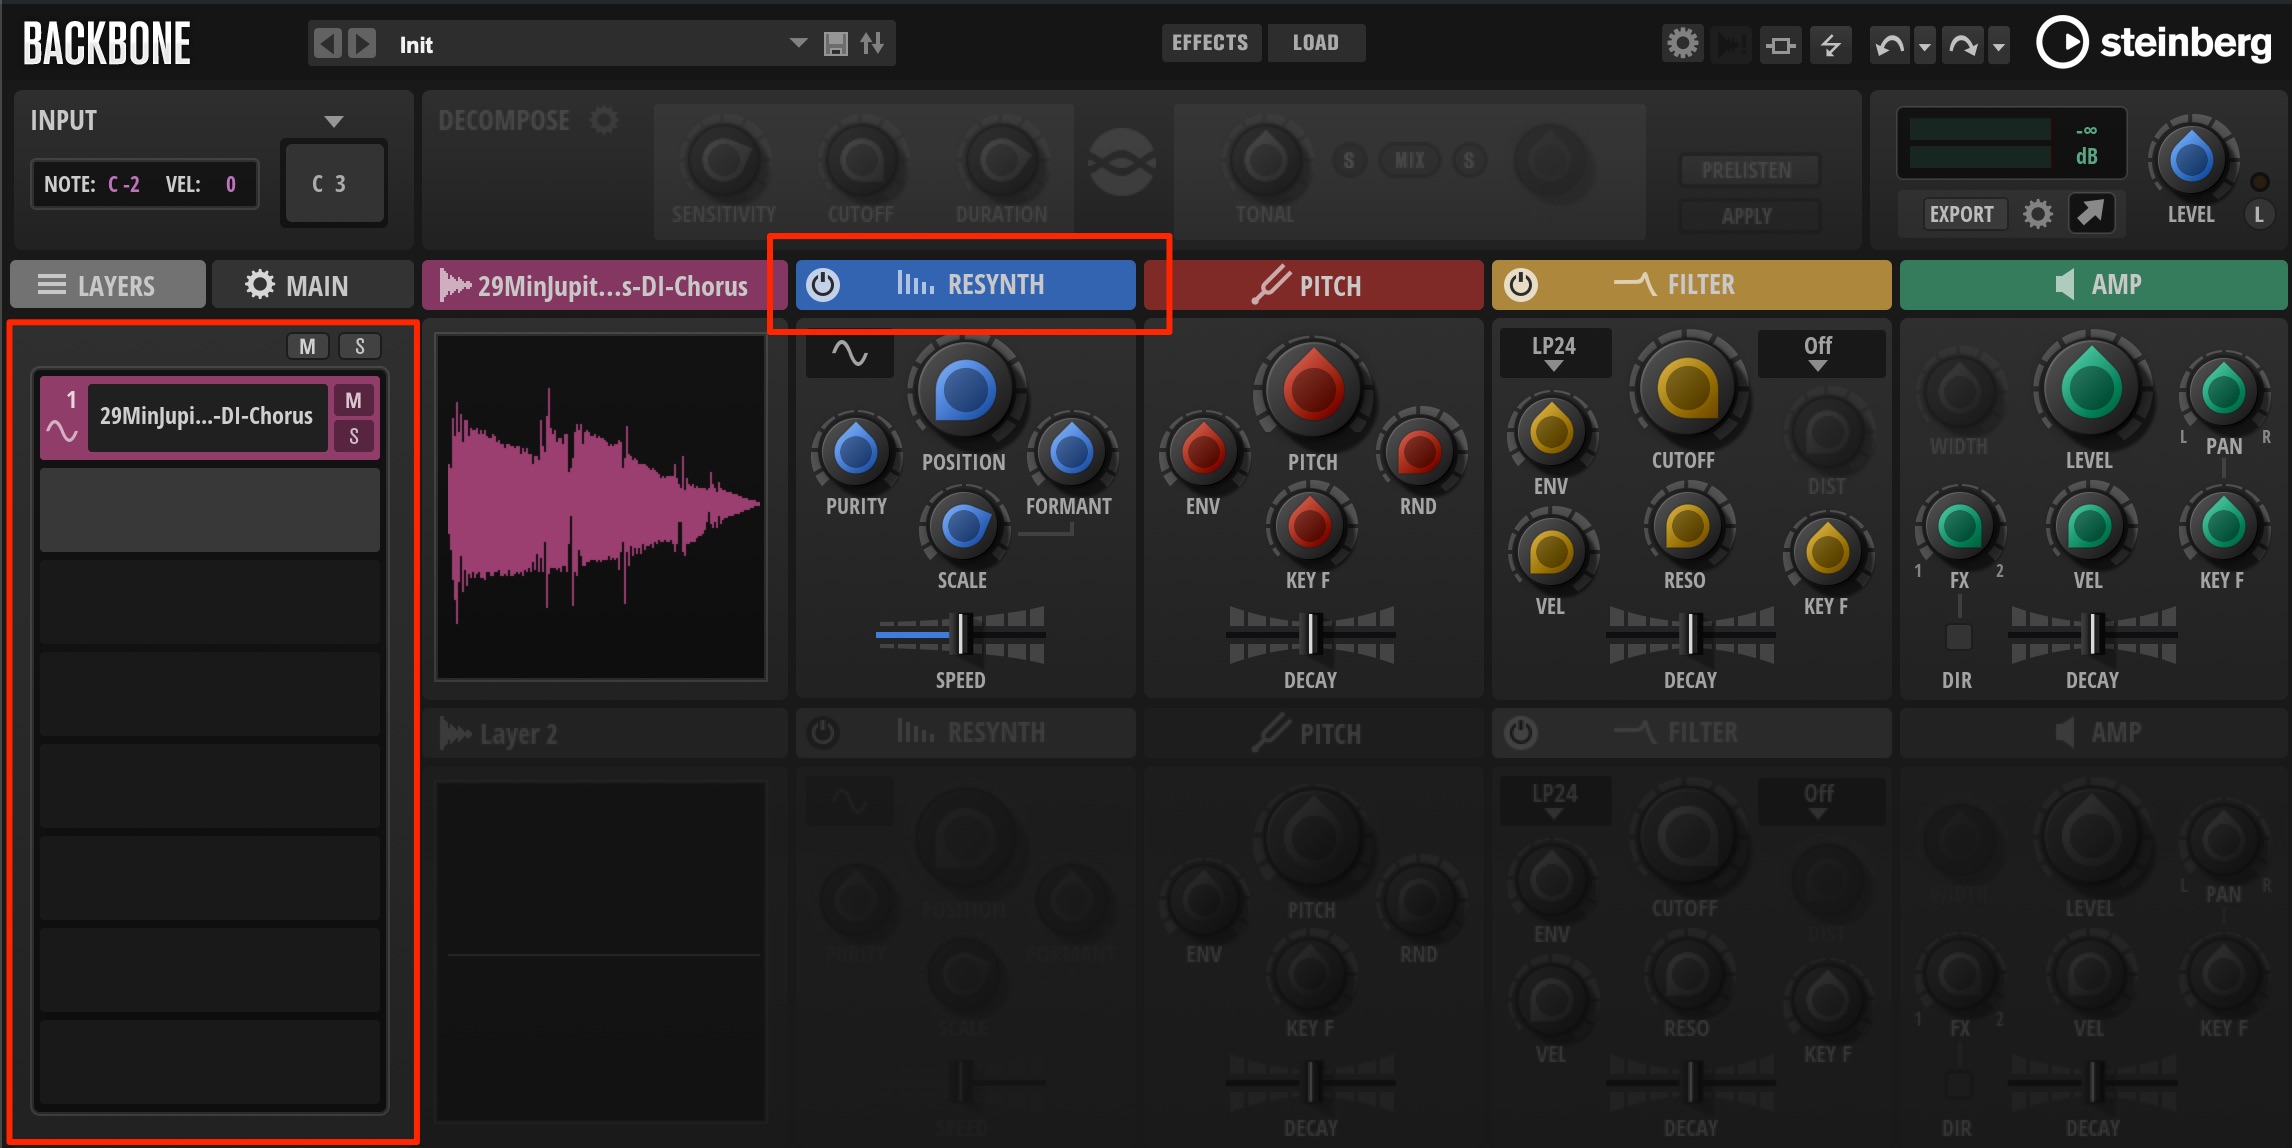Toggle the Resynth section power button

(x=823, y=285)
